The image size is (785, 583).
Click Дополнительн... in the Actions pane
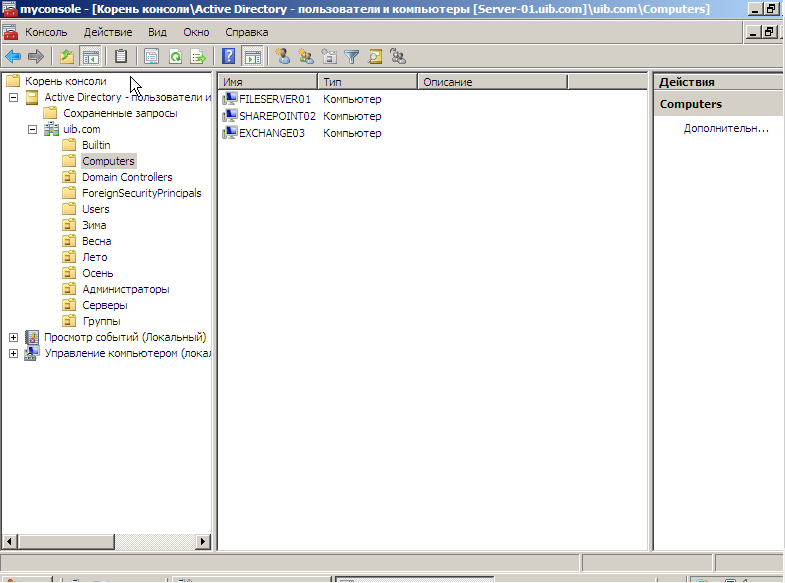726,129
